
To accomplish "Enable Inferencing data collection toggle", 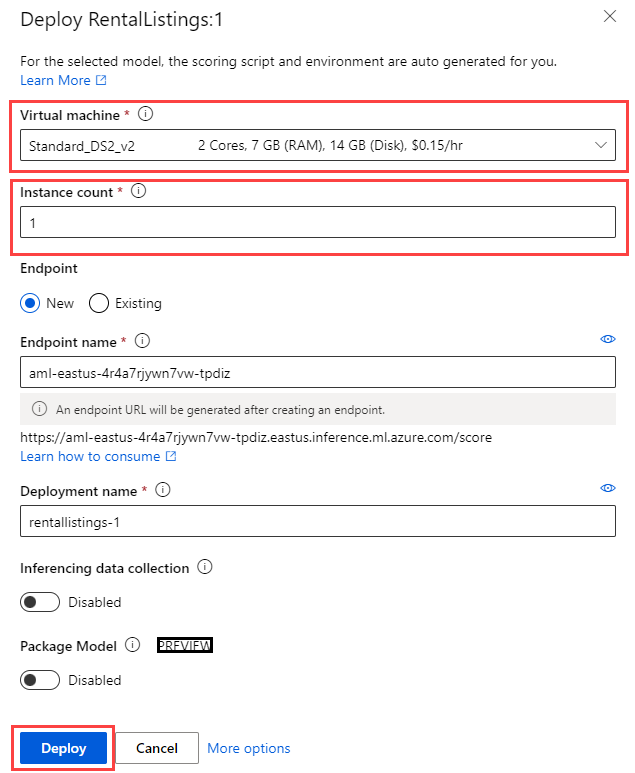I will pos(42,602).
